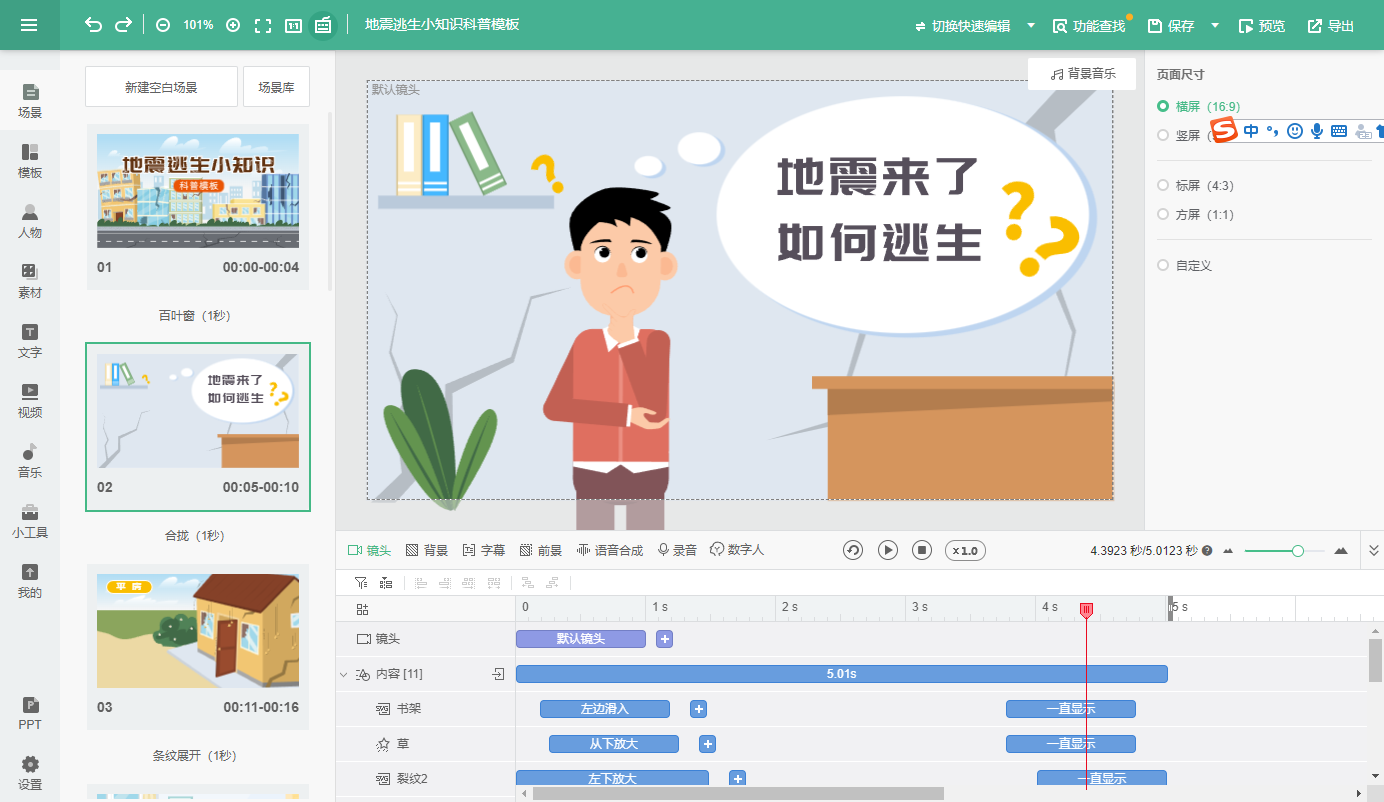Collapse the 内容 [11] layer group
Screen dimensions: 1384x802
click(x=344, y=675)
